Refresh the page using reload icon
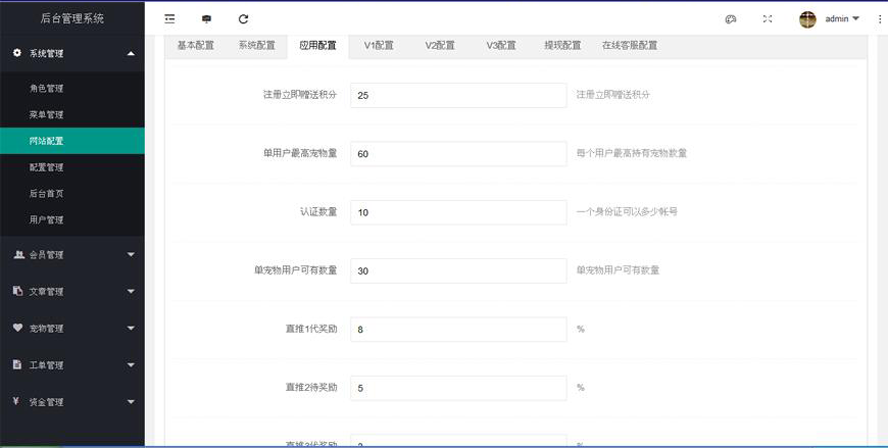The image size is (888, 448). tap(243, 19)
